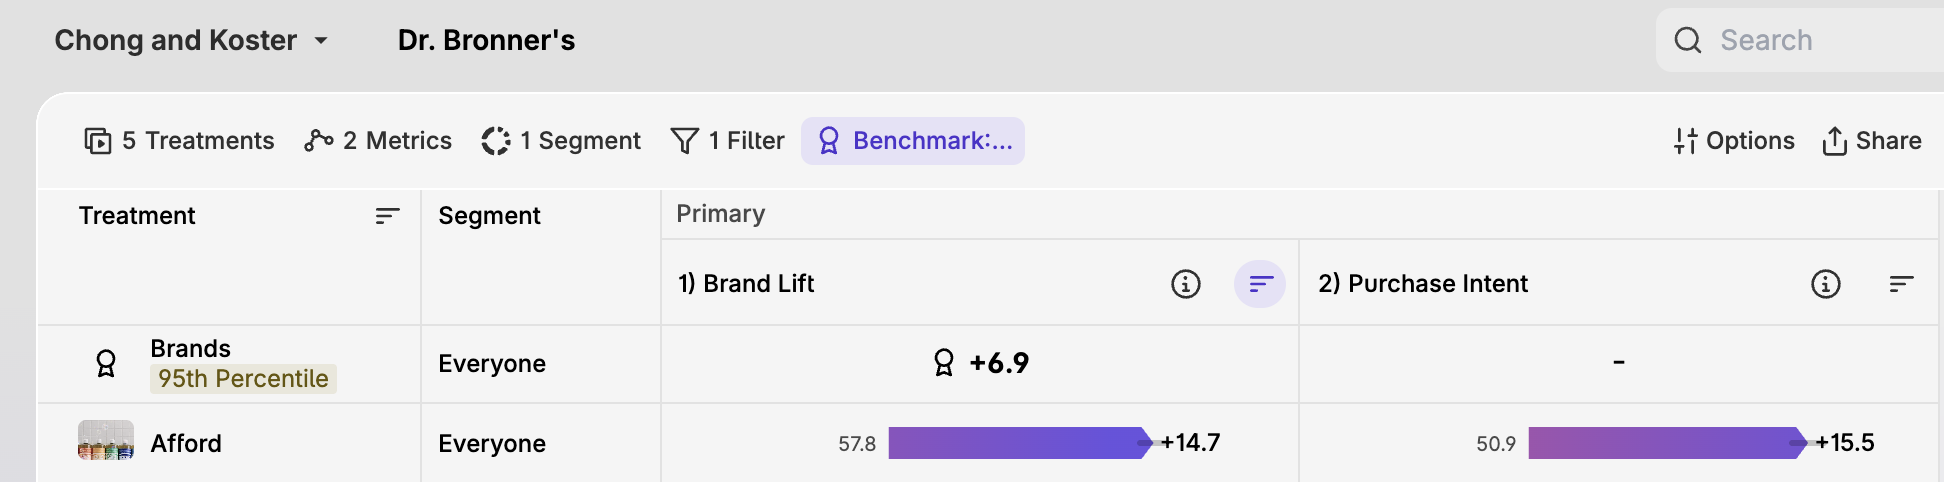
Task: Open the 2 Metrics selector
Action: pos(378,141)
